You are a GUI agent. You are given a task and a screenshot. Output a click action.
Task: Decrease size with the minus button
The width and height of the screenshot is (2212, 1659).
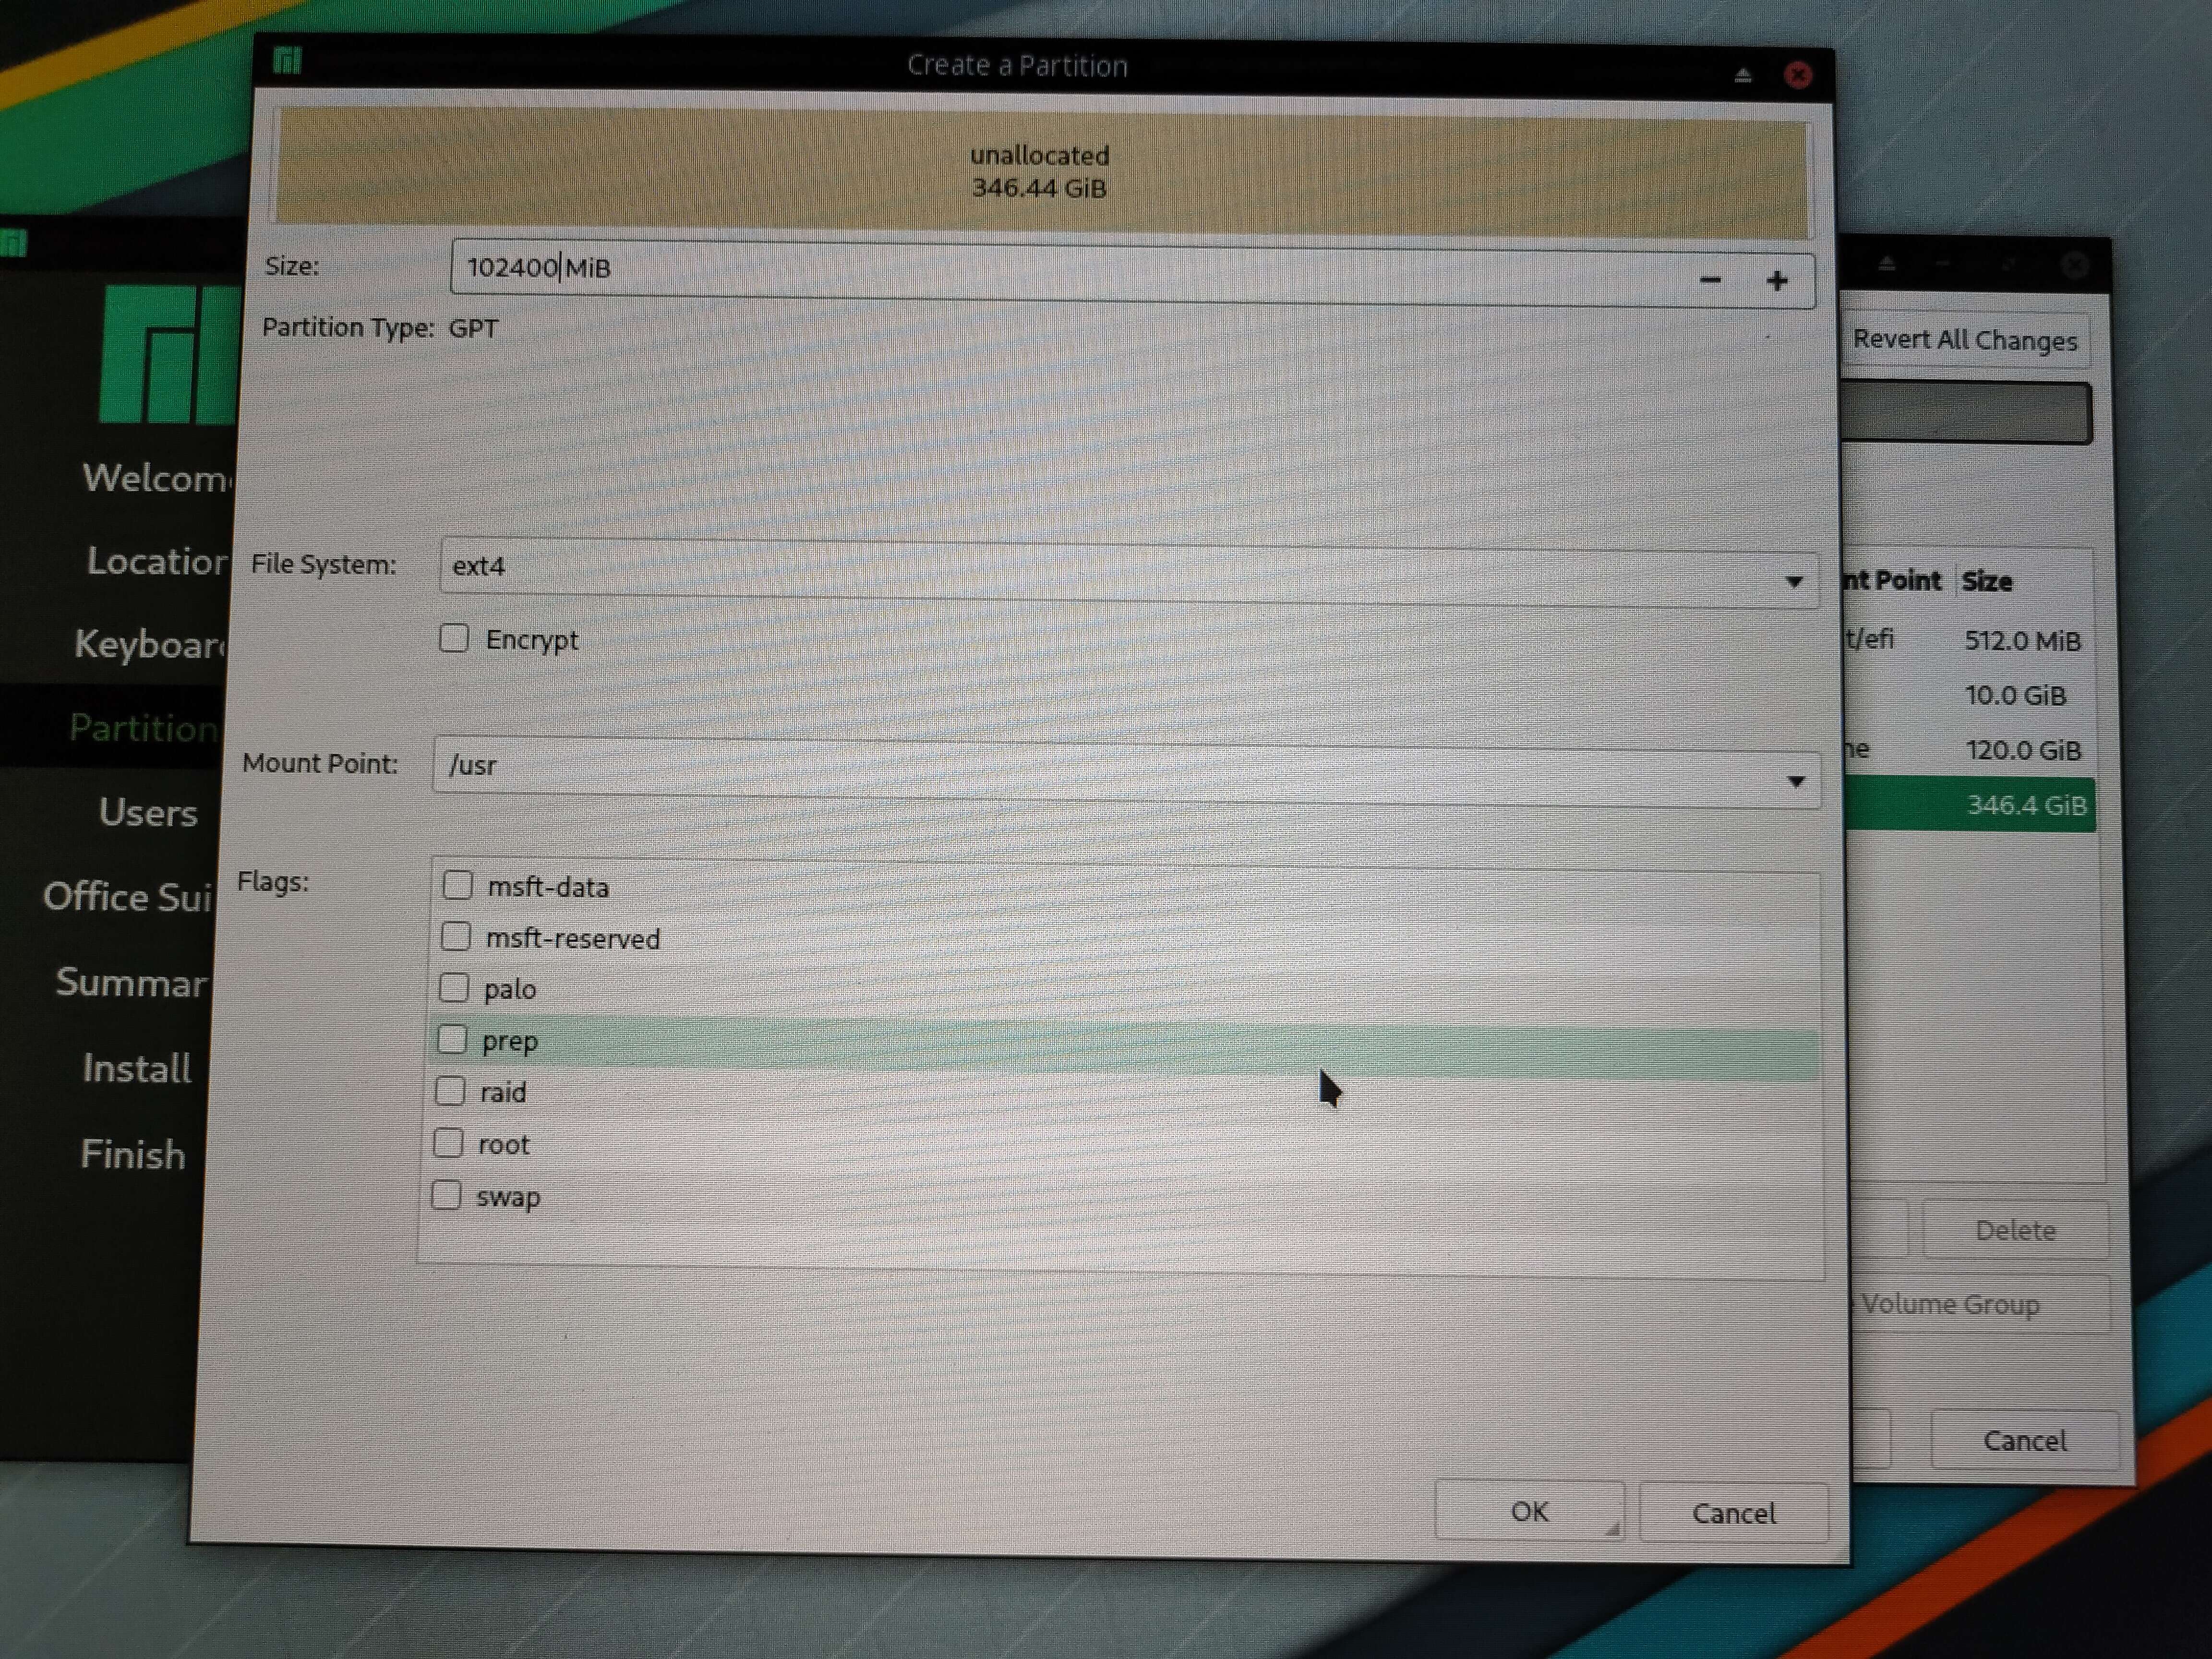(1710, 280)
